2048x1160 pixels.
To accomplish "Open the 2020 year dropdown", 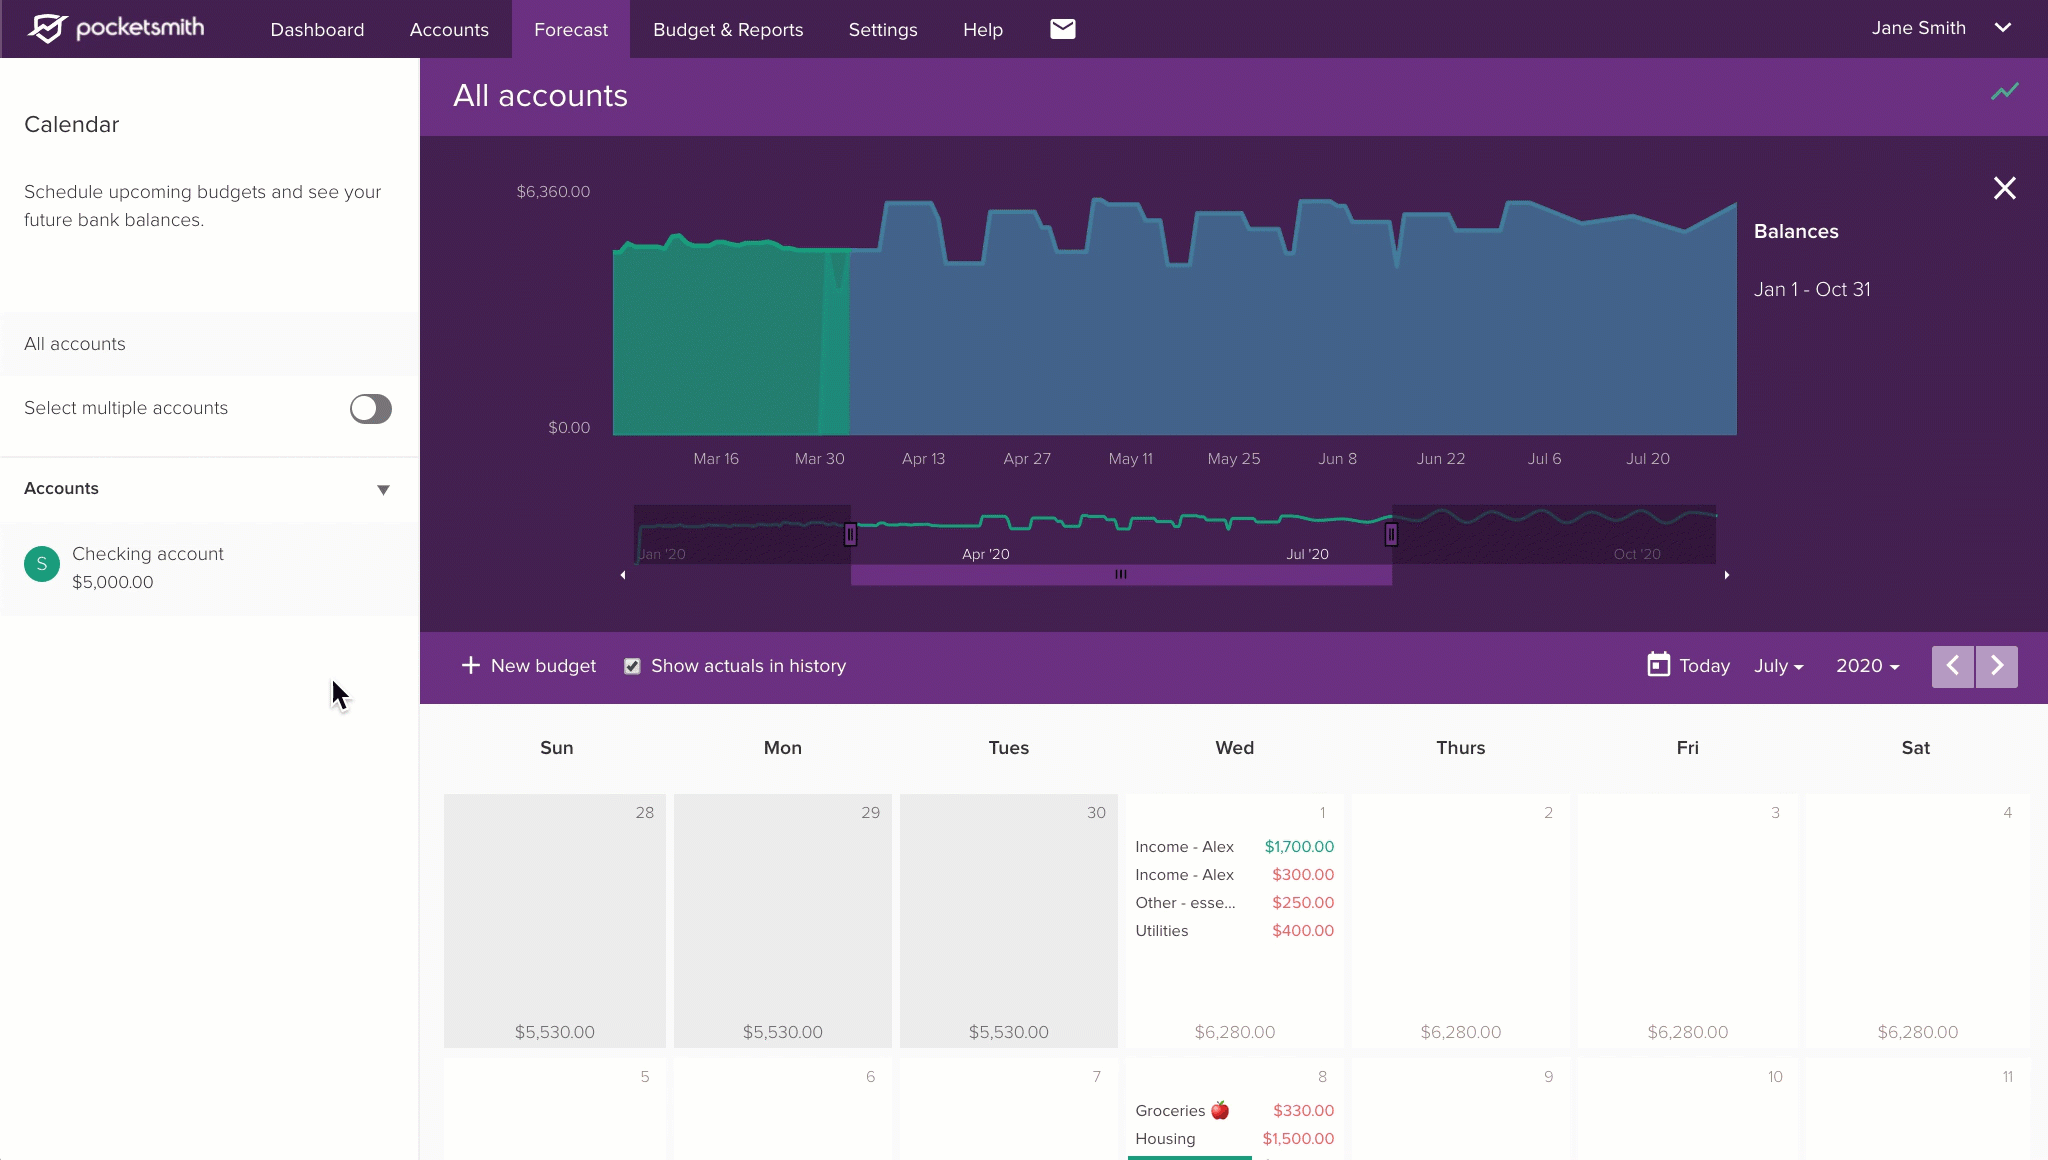I will [1867, 666].
